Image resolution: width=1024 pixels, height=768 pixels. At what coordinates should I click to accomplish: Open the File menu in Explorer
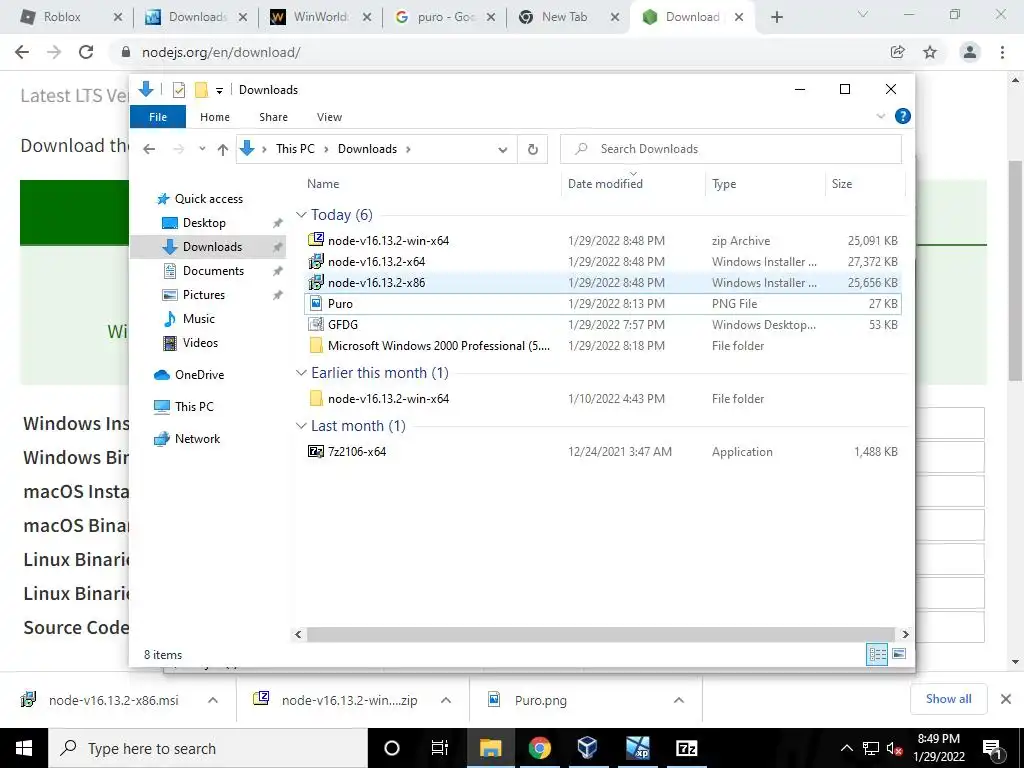(158, 117)
